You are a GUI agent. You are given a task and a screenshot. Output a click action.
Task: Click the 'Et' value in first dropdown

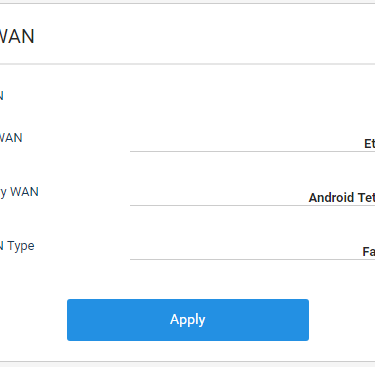pos(369,144)
